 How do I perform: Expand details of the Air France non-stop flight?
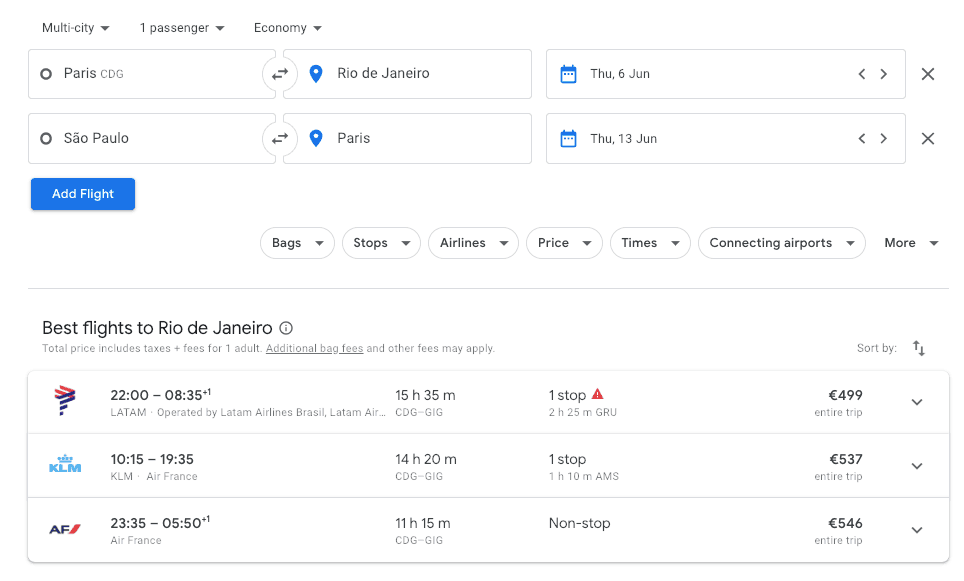point(917,529)
